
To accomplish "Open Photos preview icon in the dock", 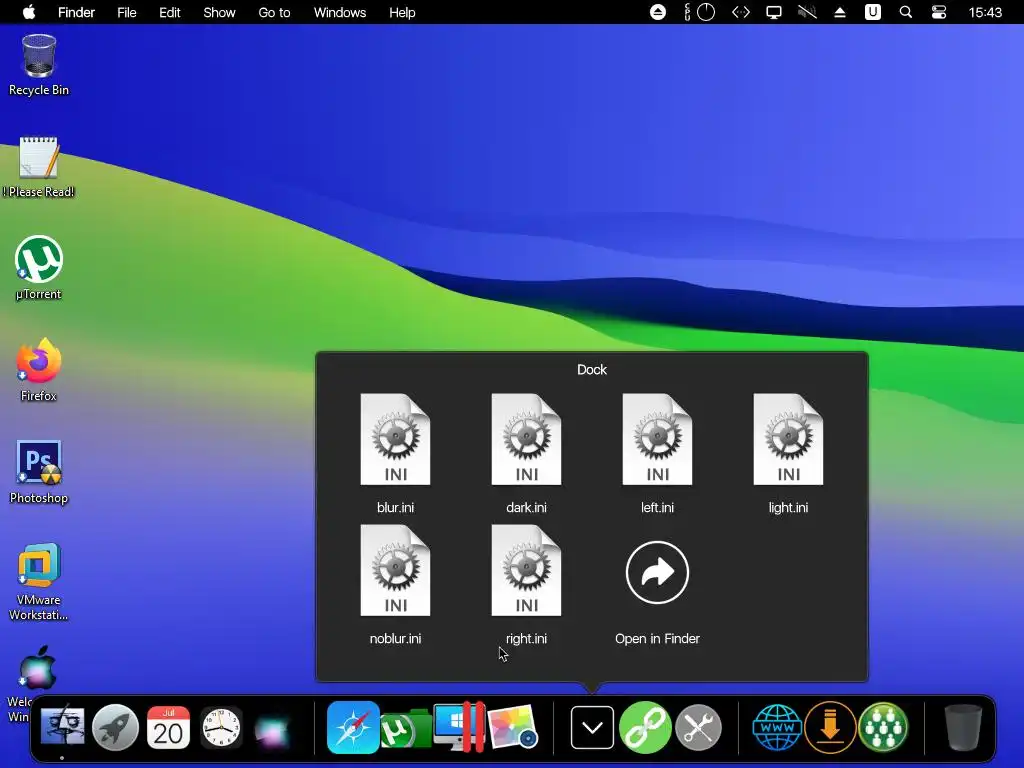I will 513,727.
